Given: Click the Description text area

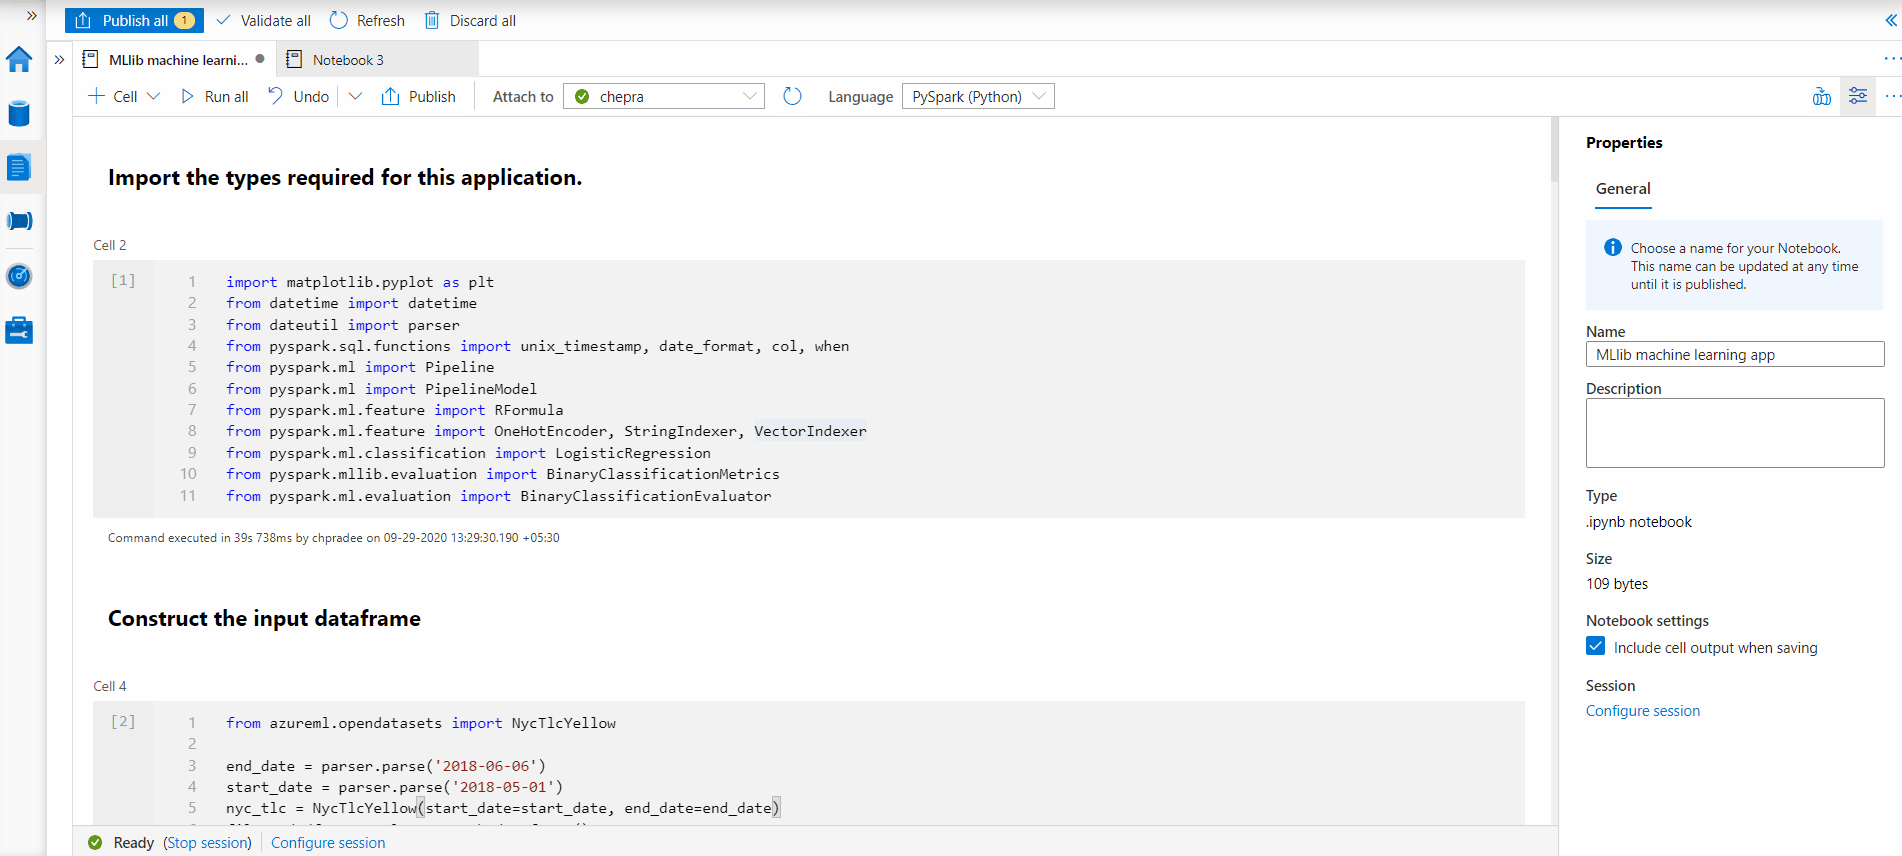Looking at the screenshot, I should tap(1735, 433).
